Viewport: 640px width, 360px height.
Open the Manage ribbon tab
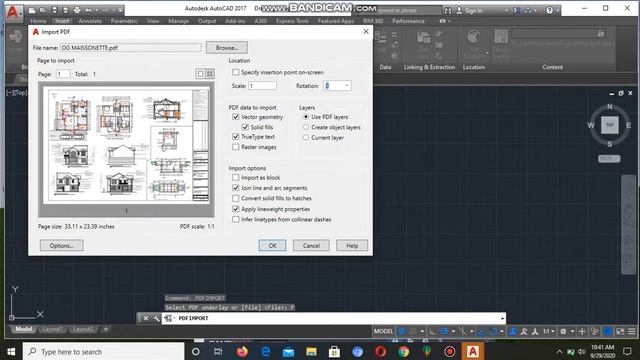click(178, 21)
